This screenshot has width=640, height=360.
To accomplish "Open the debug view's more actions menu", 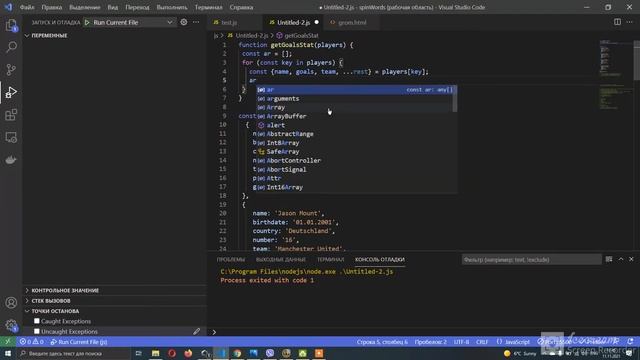I will 196,22.
